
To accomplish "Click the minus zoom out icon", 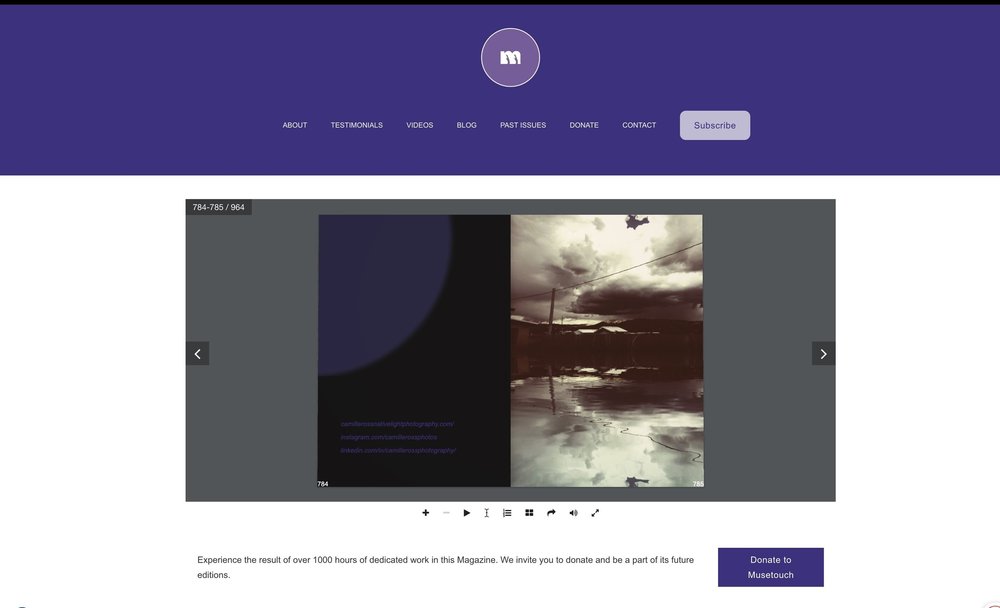I will [x=446, y=513].
